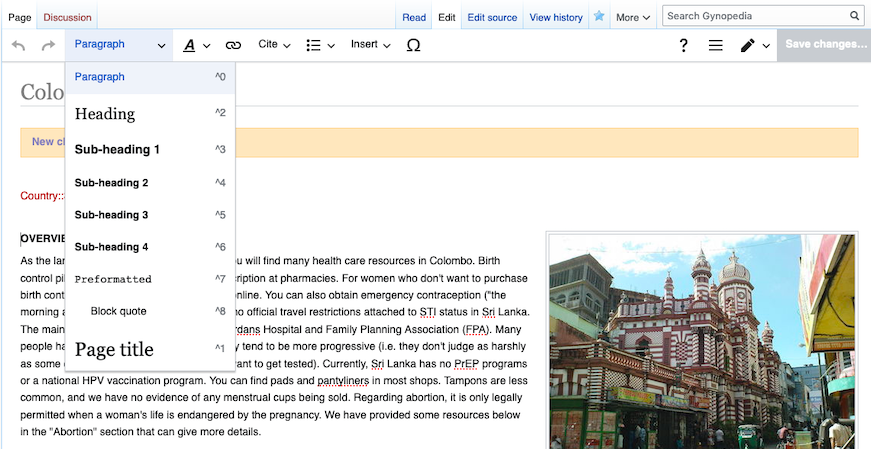
Task: Open the special character Omega tool
Action: coord(413,45)
